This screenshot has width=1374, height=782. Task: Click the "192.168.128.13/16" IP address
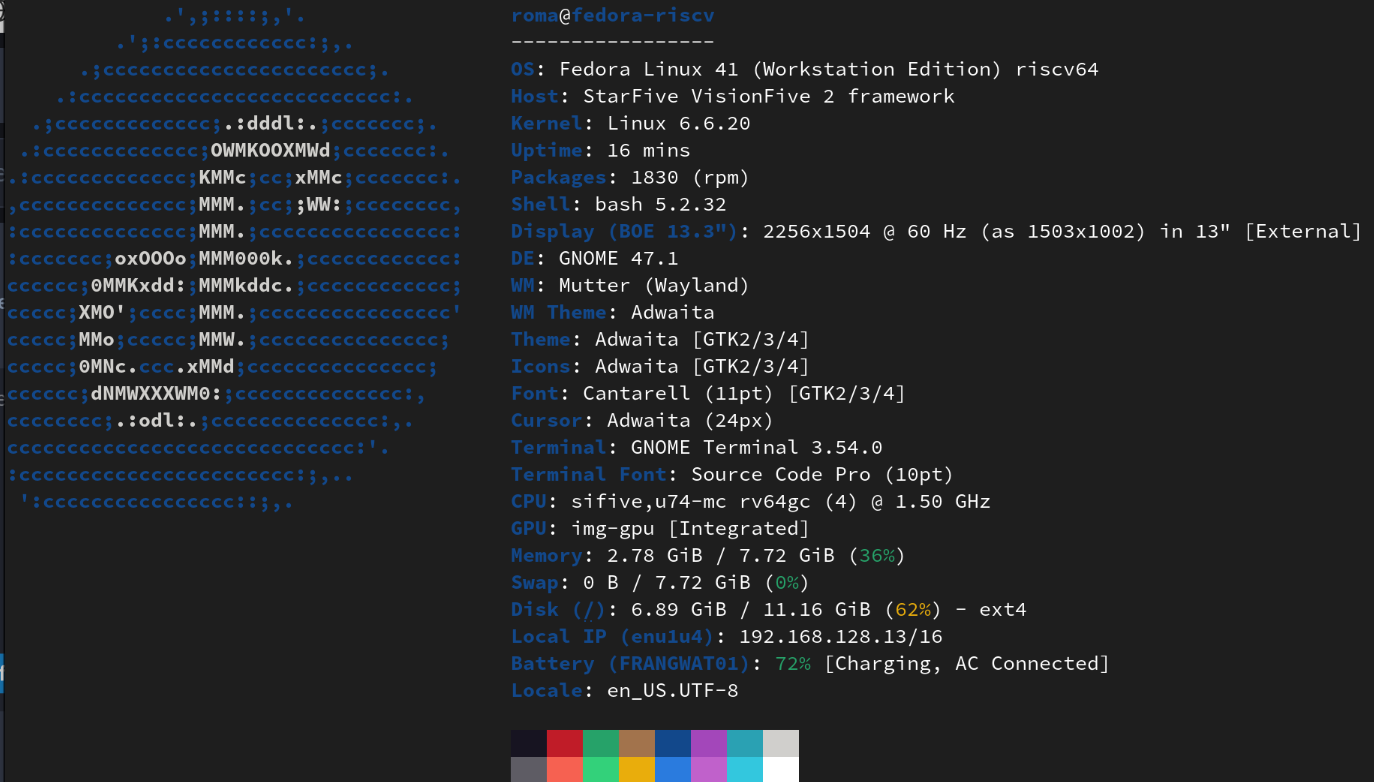tap(840, 636)
